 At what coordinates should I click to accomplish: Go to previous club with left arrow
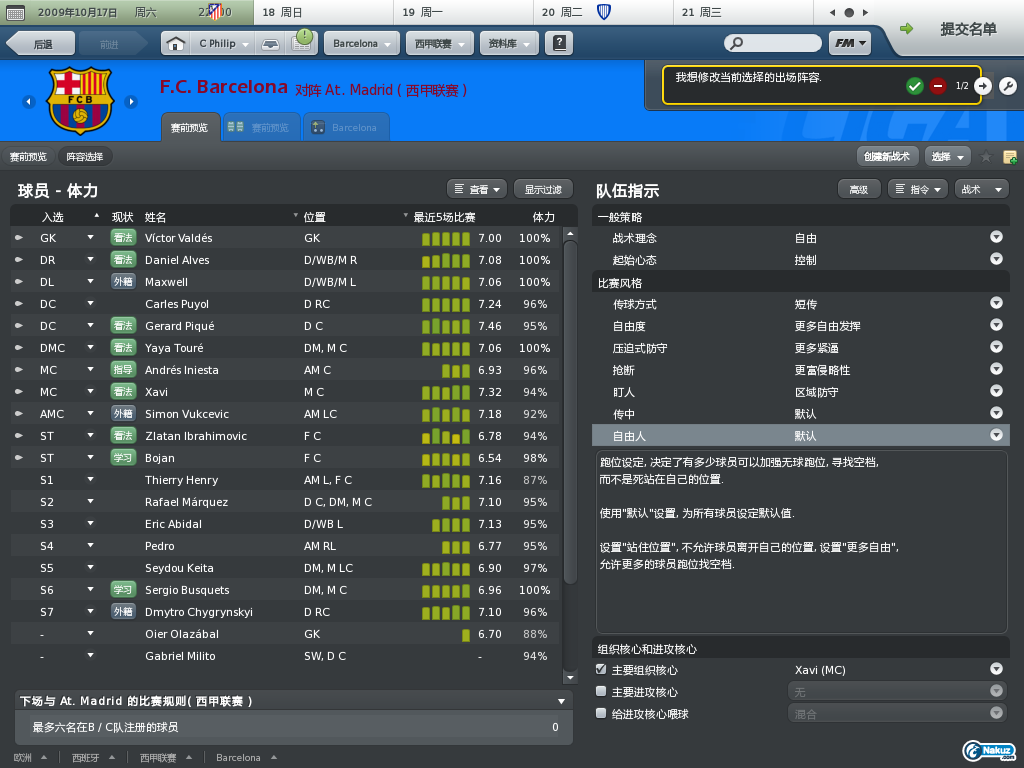pyautogui.click(x=28, y=102)
